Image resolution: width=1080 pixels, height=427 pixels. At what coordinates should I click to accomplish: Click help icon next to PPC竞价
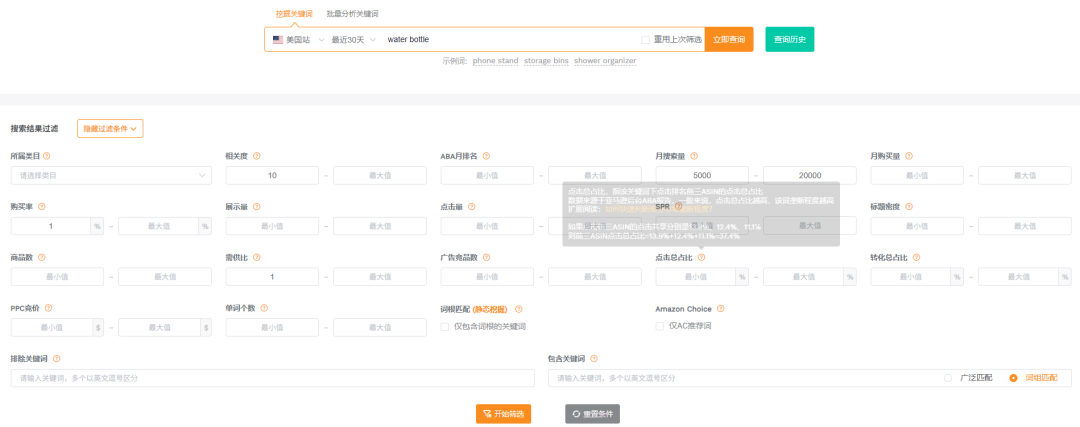pyautogui.click(x=49, y=309)
